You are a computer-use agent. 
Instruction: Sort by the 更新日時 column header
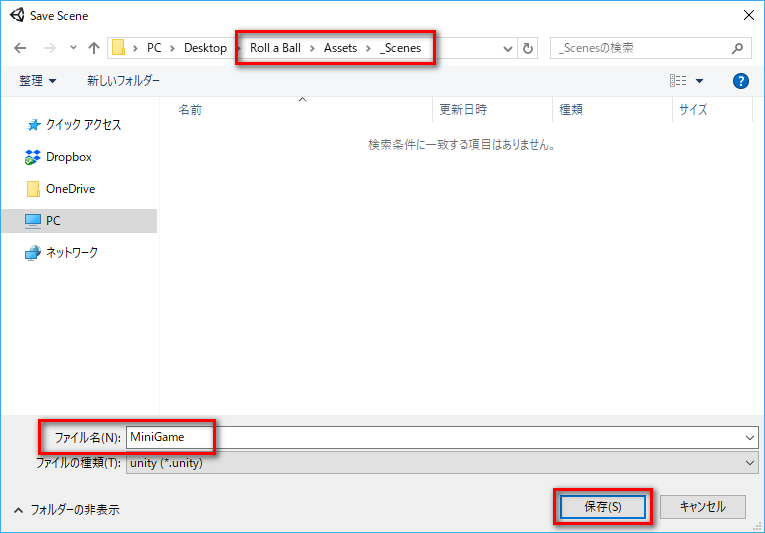[492, 110]
